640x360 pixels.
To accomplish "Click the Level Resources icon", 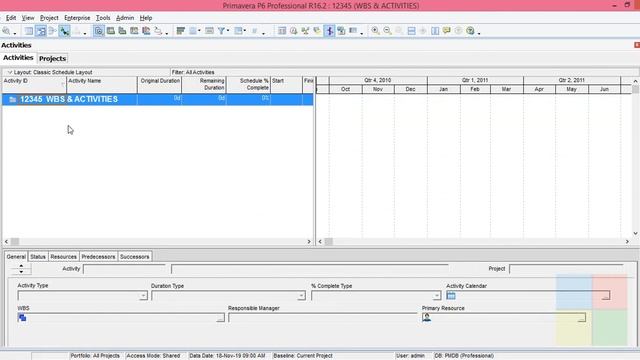I will (305, 31).
